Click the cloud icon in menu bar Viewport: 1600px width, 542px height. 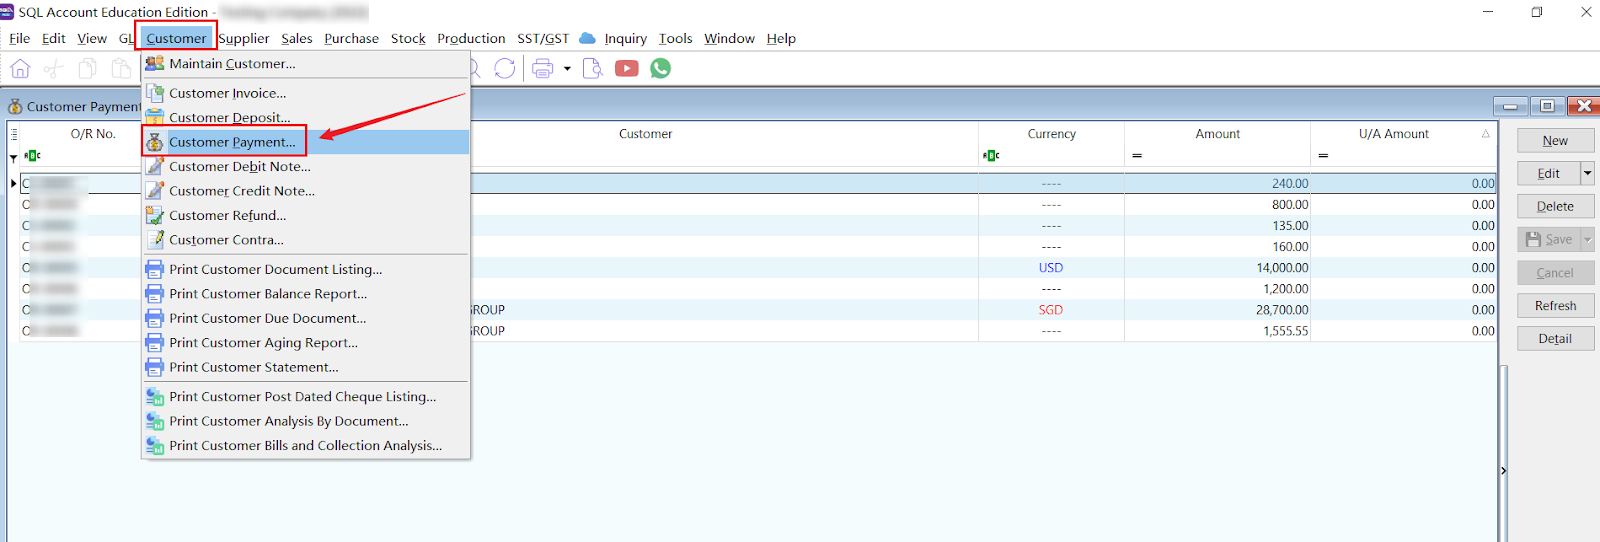[x=587, y=38]
